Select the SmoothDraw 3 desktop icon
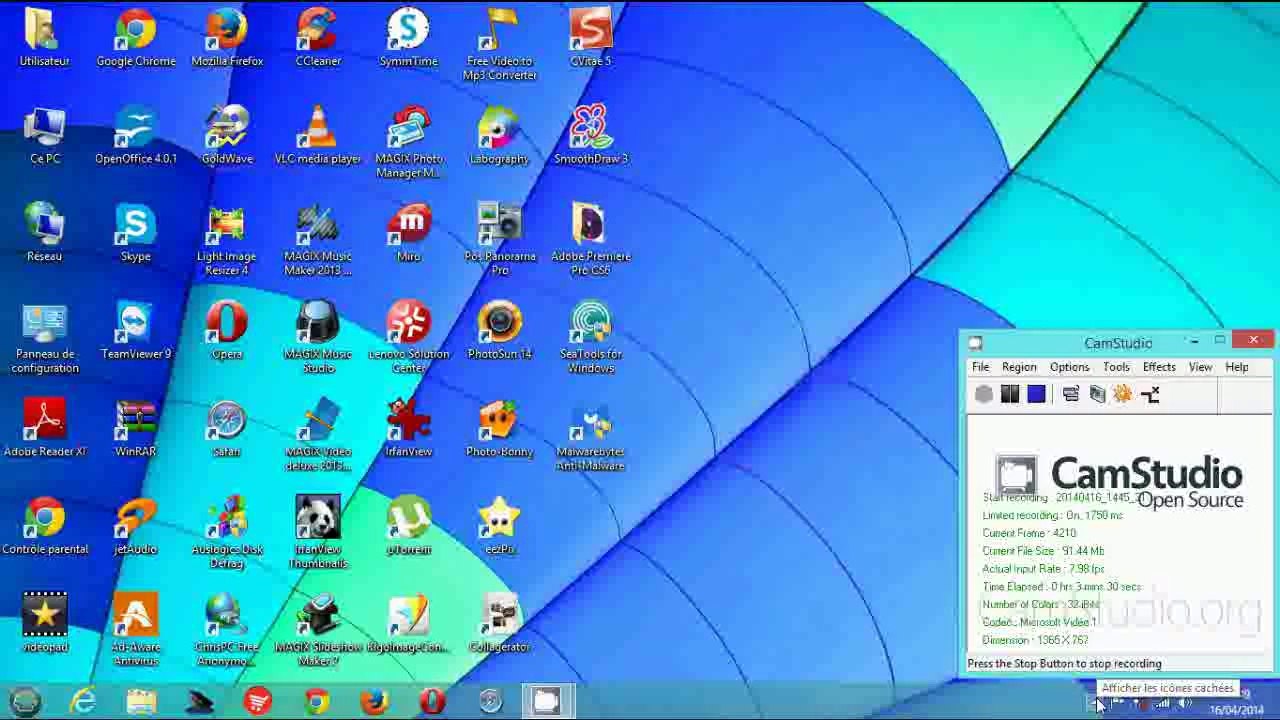Viewport: 1280px width, 720px height. coord(591,136)
